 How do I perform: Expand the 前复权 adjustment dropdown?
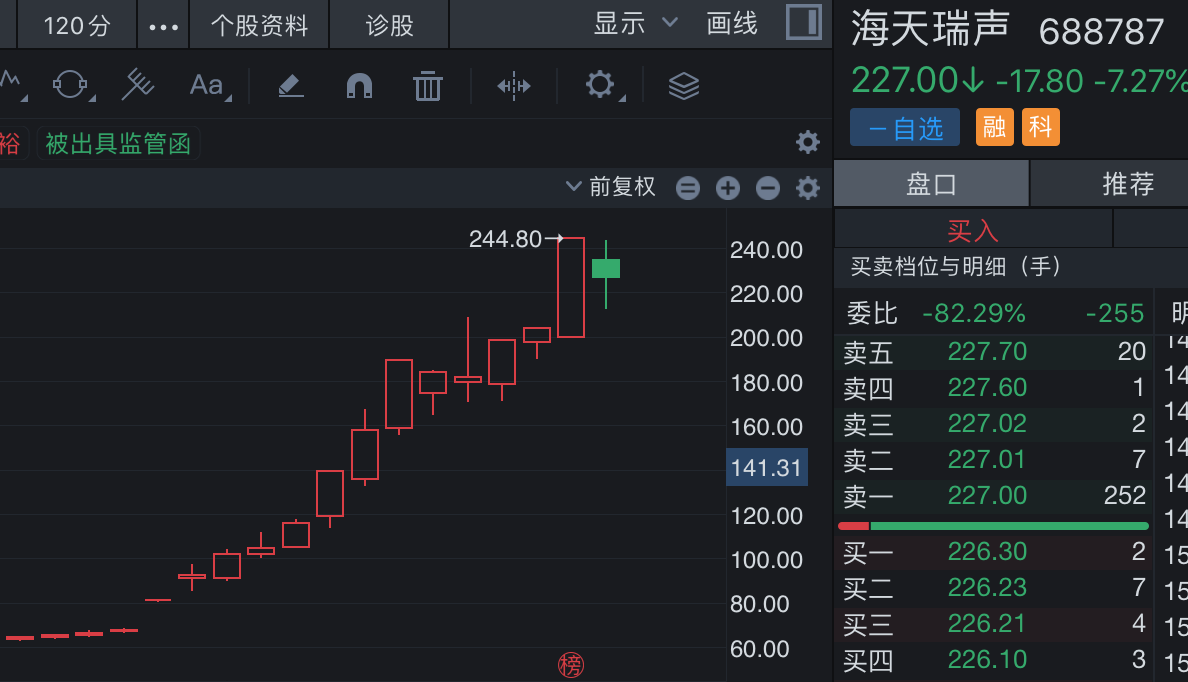point(610,187)
